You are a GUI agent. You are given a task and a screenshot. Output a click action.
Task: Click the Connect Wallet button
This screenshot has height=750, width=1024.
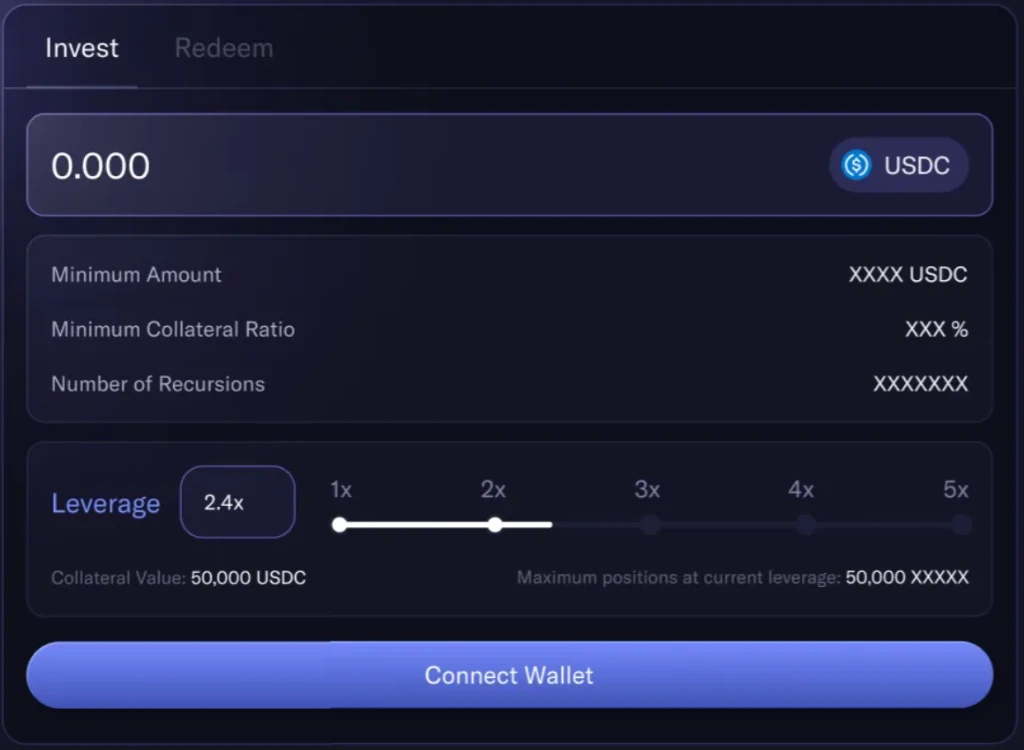coord(509,675)
